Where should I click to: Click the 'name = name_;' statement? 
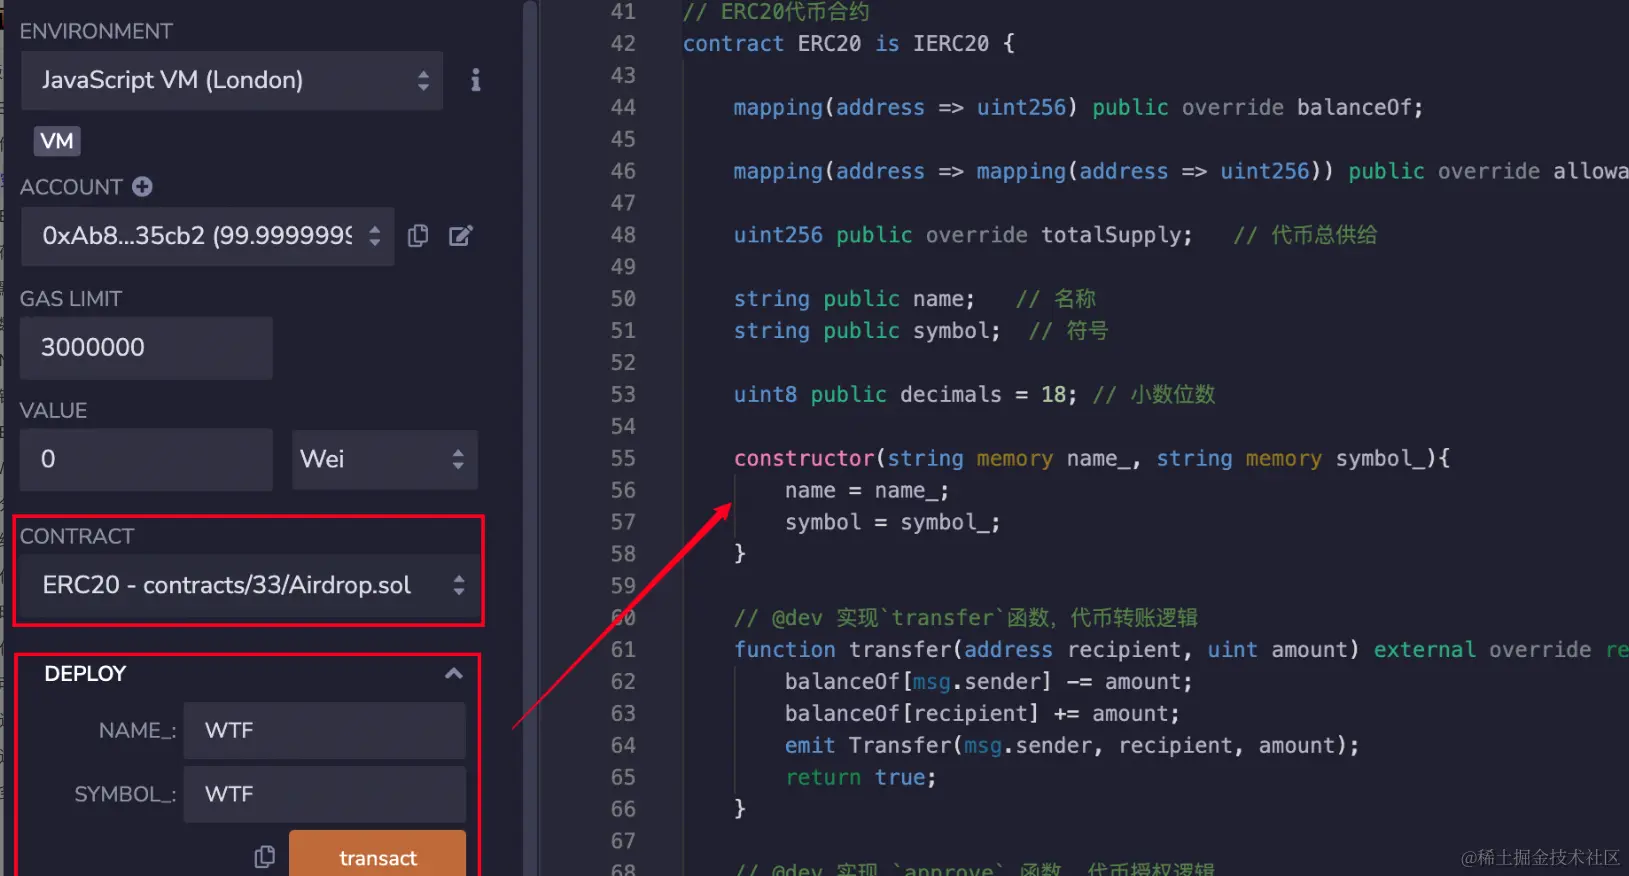pyautogui.click(x=867, y=490)
